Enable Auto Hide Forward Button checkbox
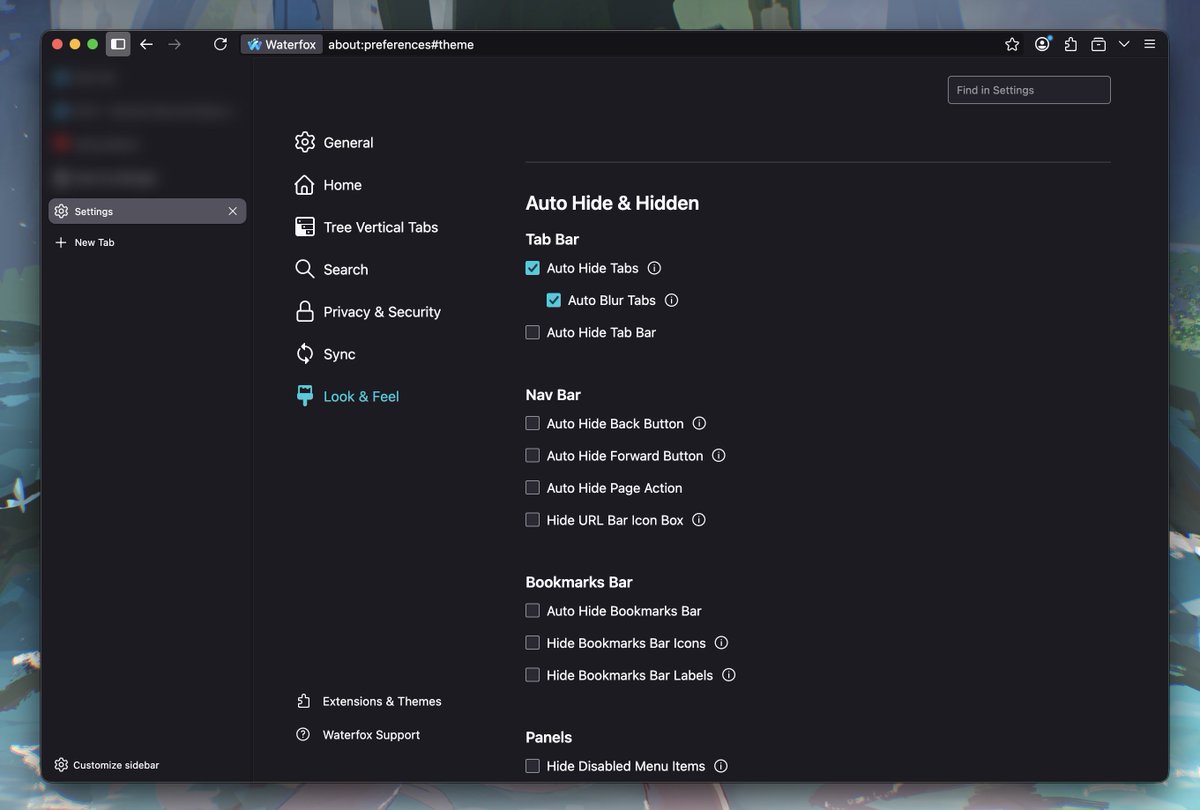The height and width of the screenshot is (810, 1200). tap(533, 455)
